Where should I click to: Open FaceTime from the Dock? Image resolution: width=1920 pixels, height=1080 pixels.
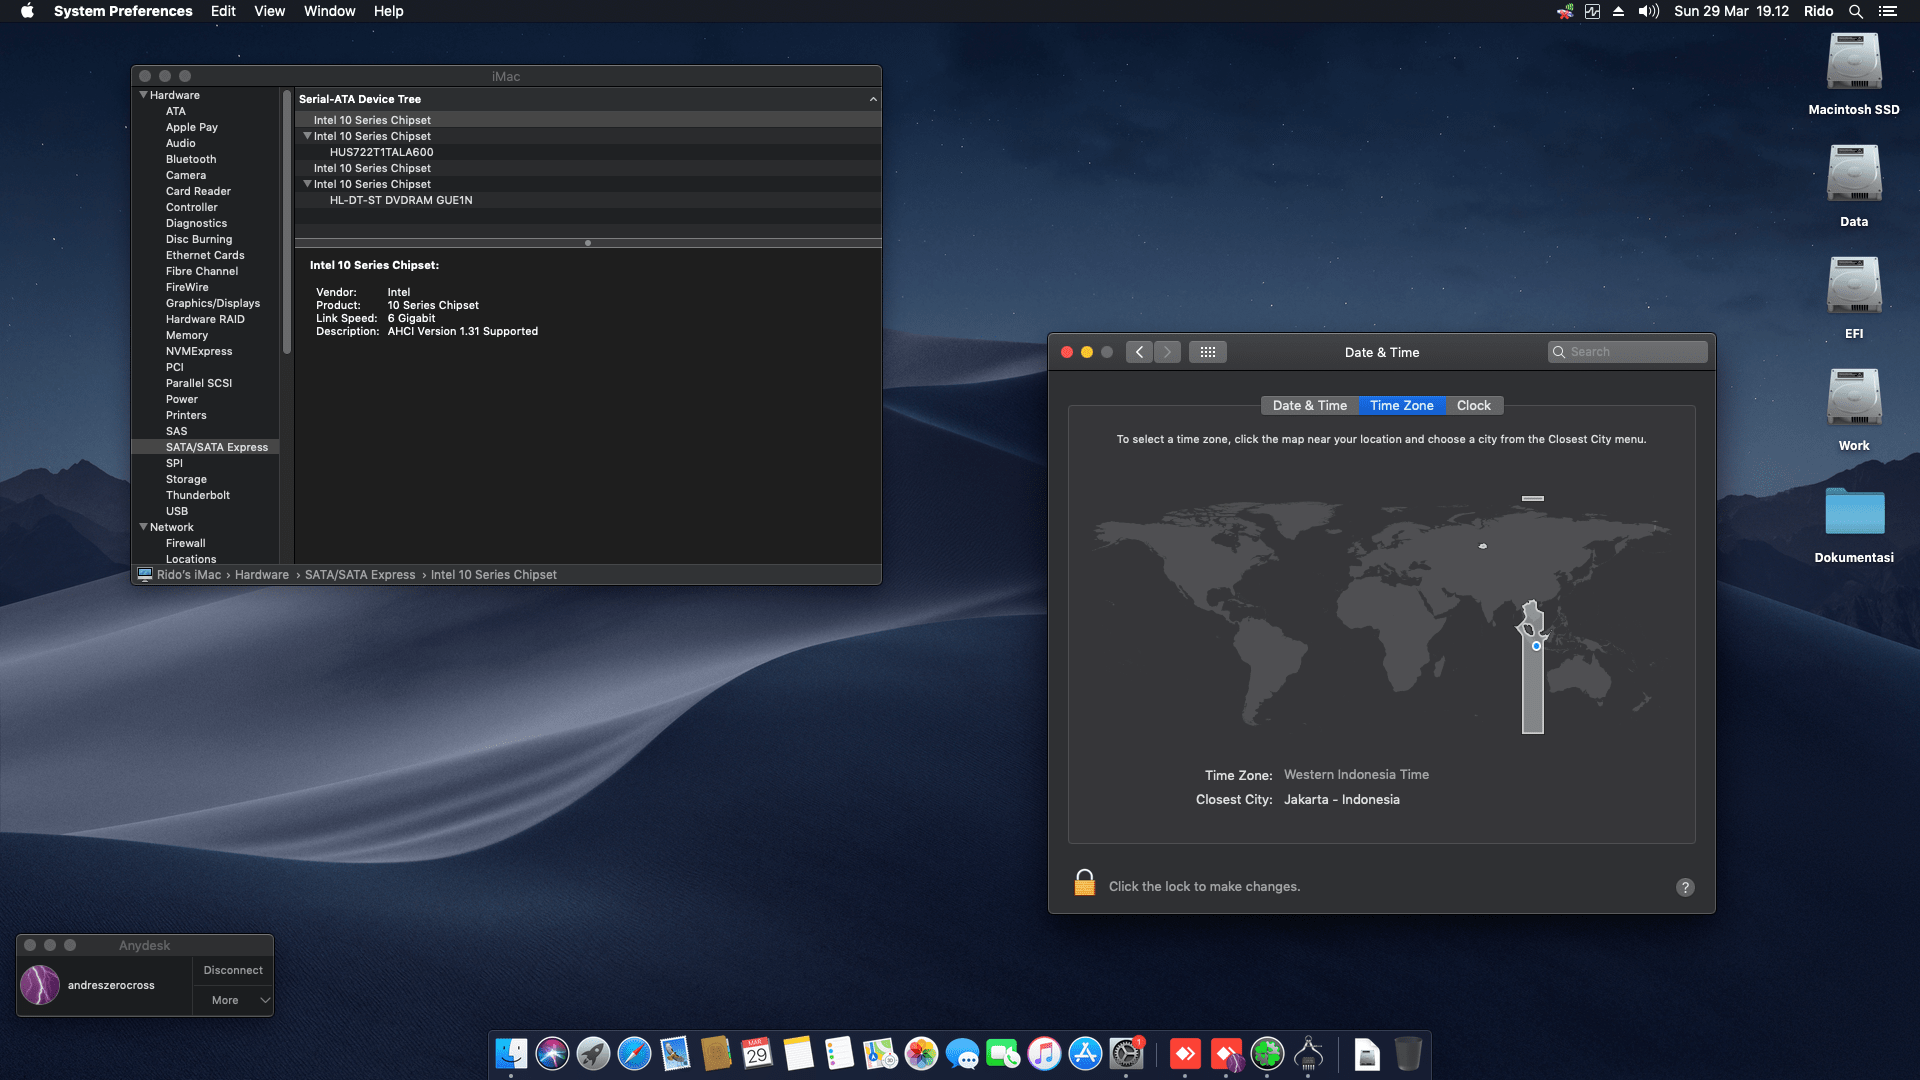pyautogui.click(x=1003, y=1053)
